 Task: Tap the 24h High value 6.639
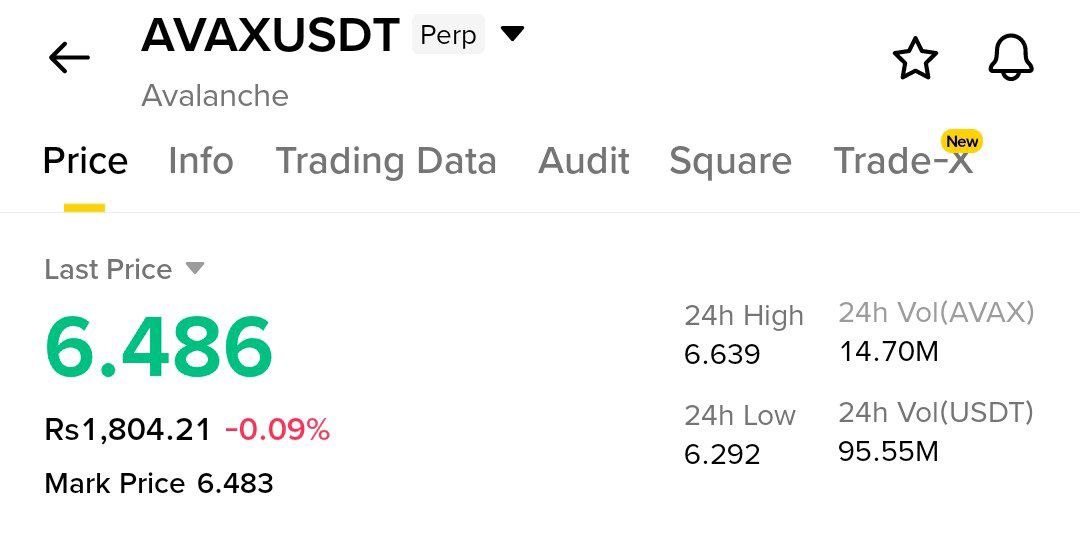722,354
